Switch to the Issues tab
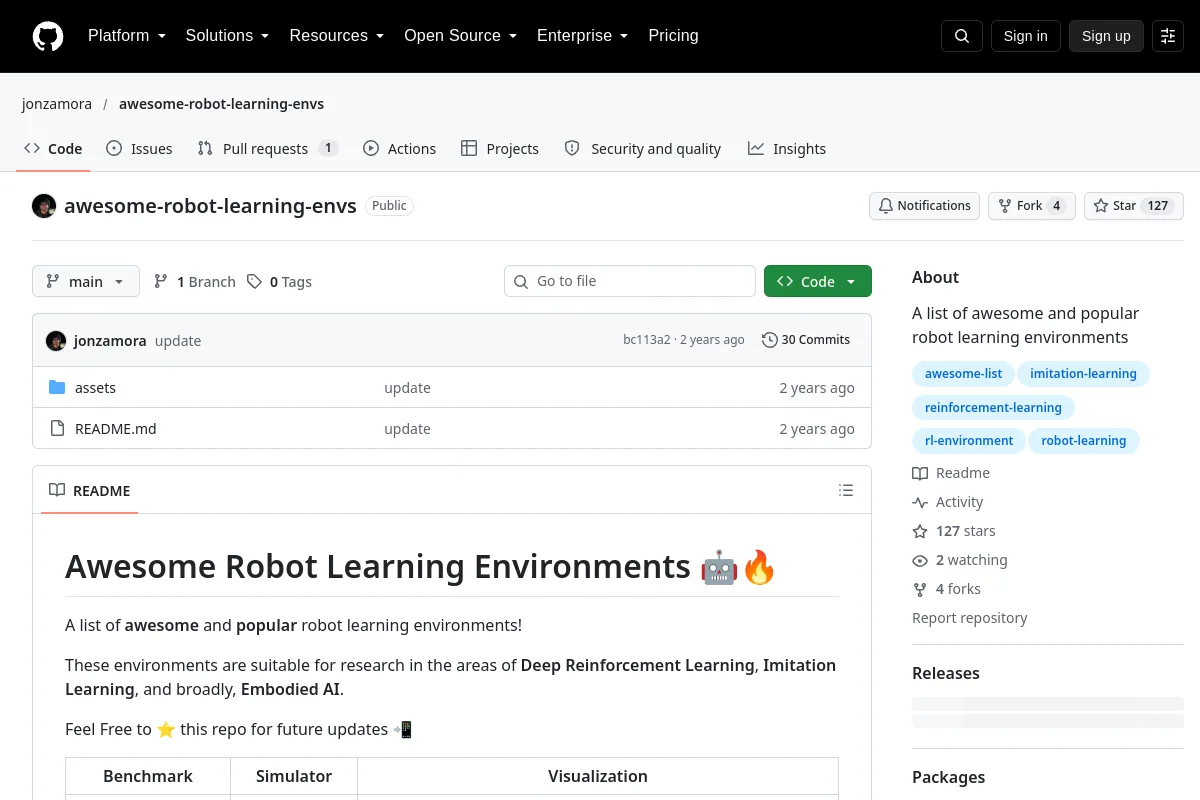 [139, 149]
